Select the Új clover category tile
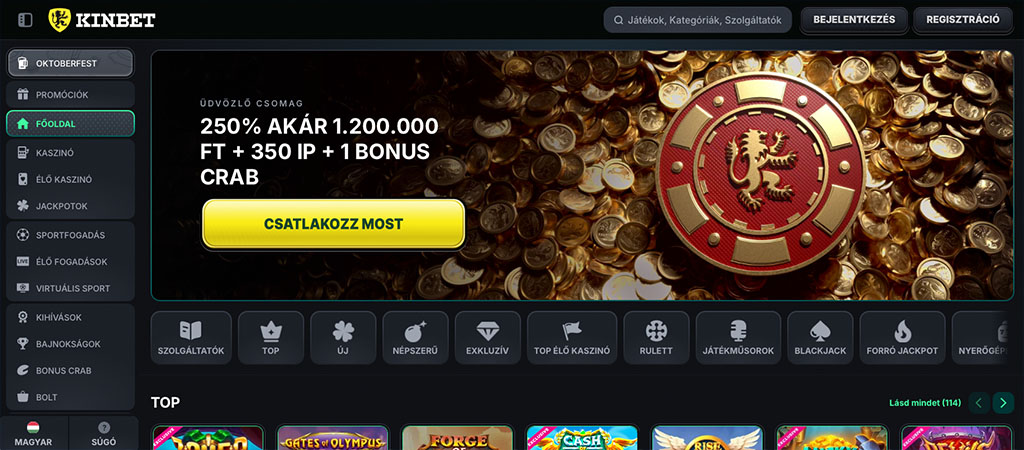1024x450 pixels. (344, 338)
